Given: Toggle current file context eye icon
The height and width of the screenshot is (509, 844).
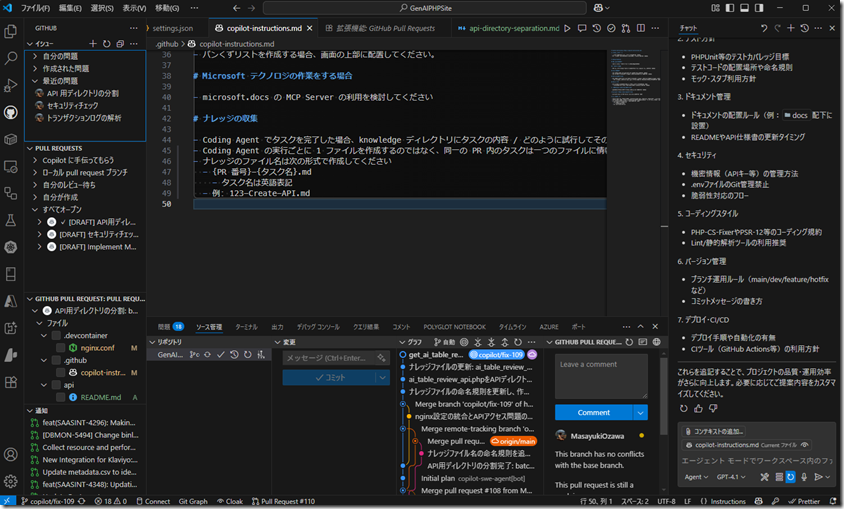Looking at the screenshot, I should click(x=805, y=445).
